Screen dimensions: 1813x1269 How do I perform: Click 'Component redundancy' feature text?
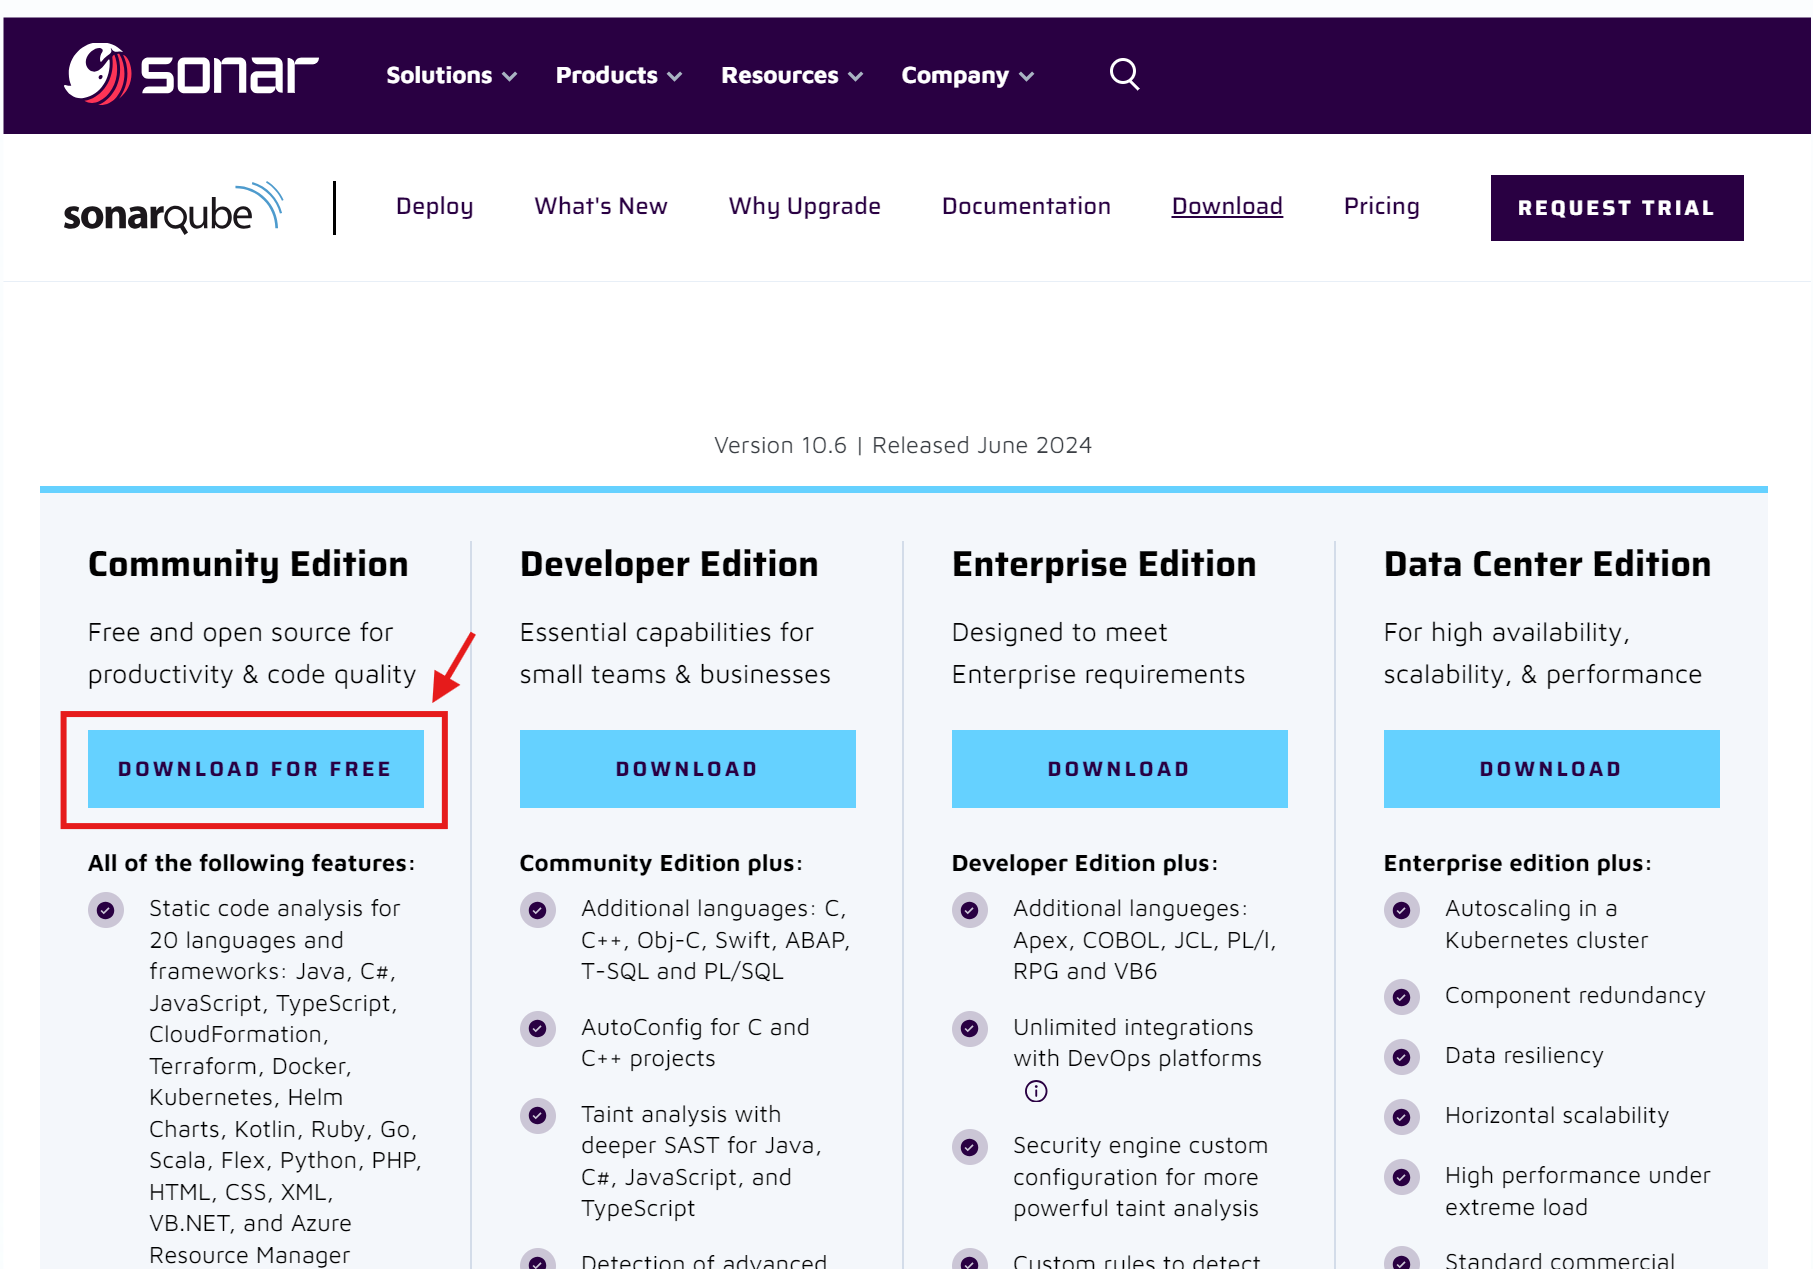(x=1575, y=995)
